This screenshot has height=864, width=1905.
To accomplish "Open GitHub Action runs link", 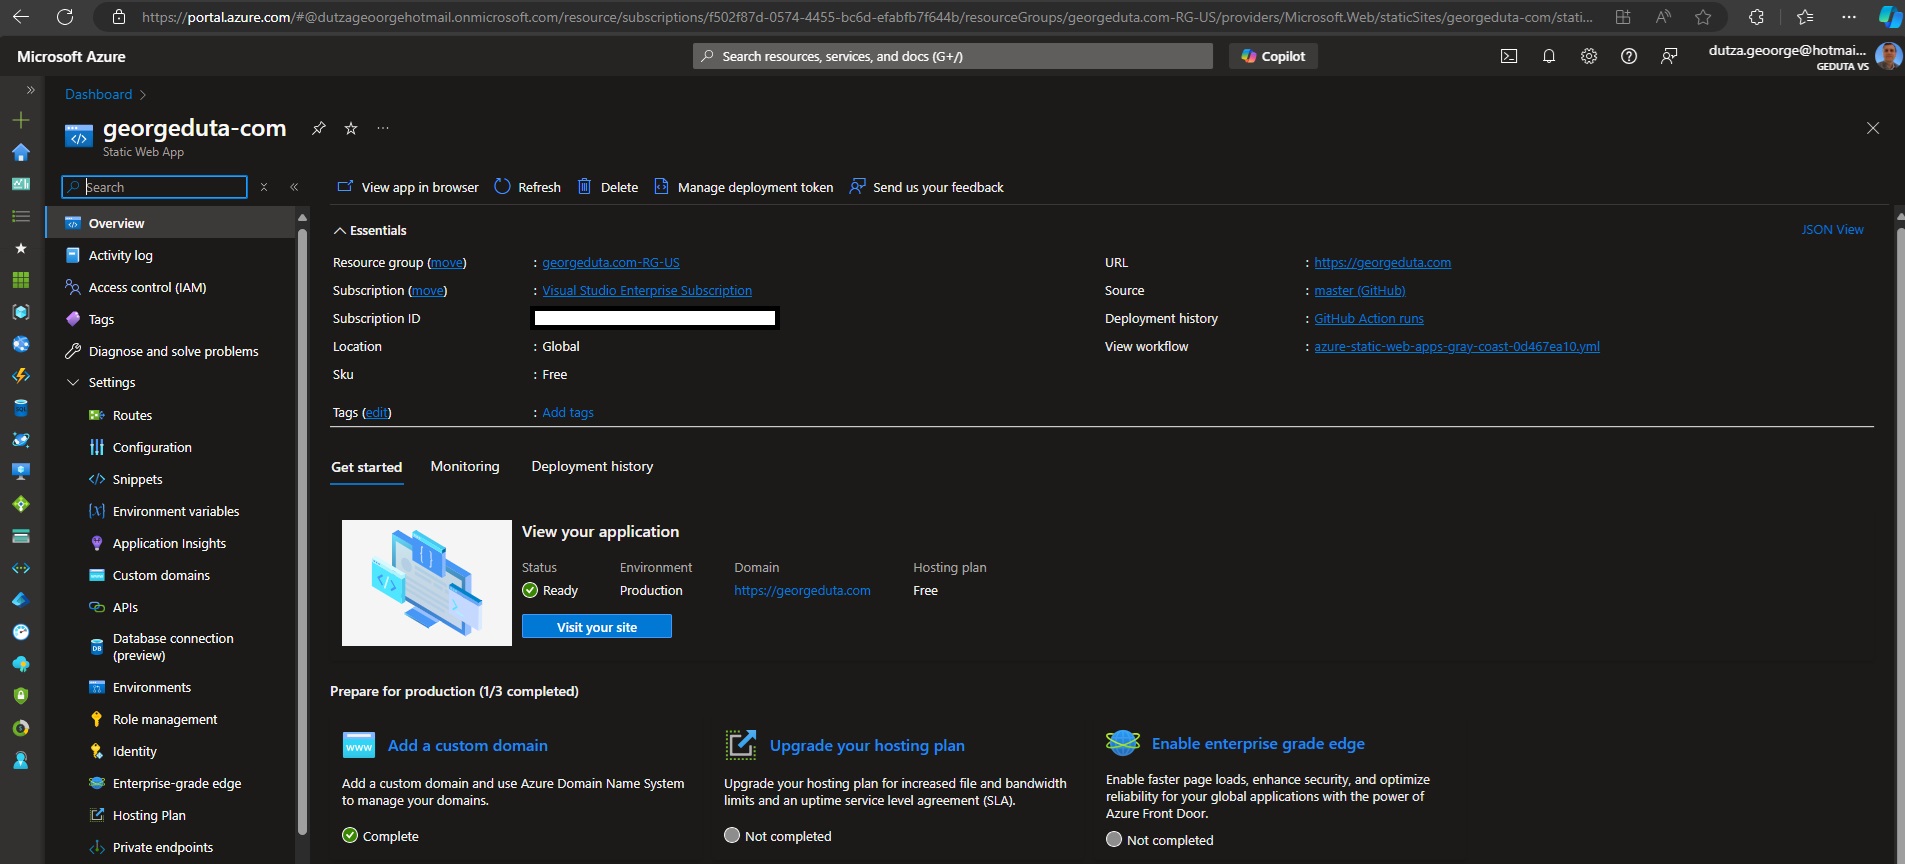I will click(1369, 318).
